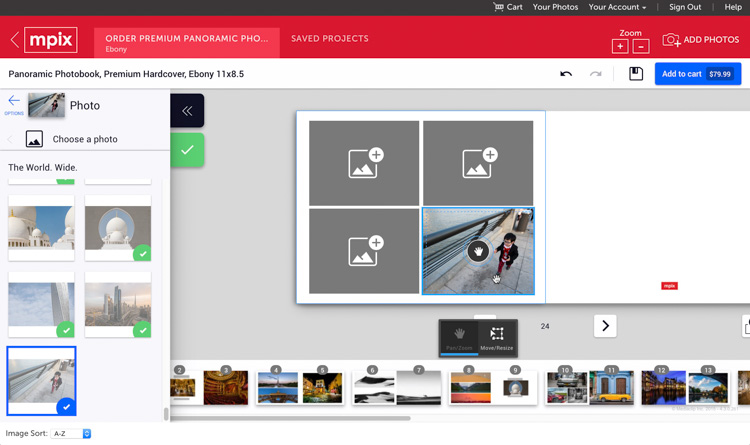750x445 pixels.
Task: Select the Pan/Zoom tool
Action: pyautogui.click(x=459, y=338)
